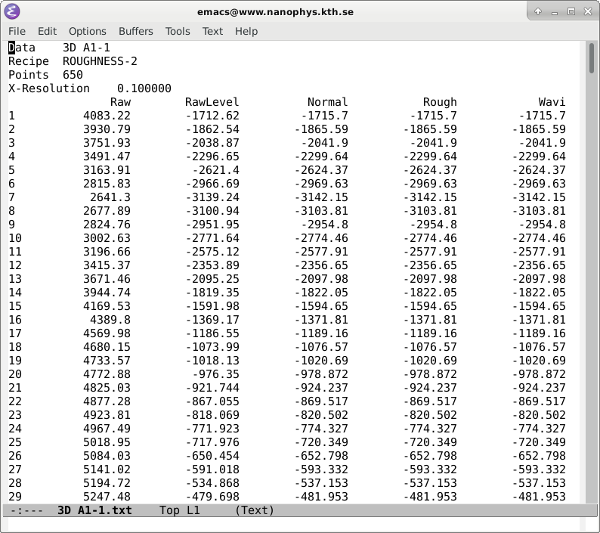Click the buffer name 3D A1-1.txt in mode line
The height and width of the screenshot is (533, 600).
click(94, 510)
